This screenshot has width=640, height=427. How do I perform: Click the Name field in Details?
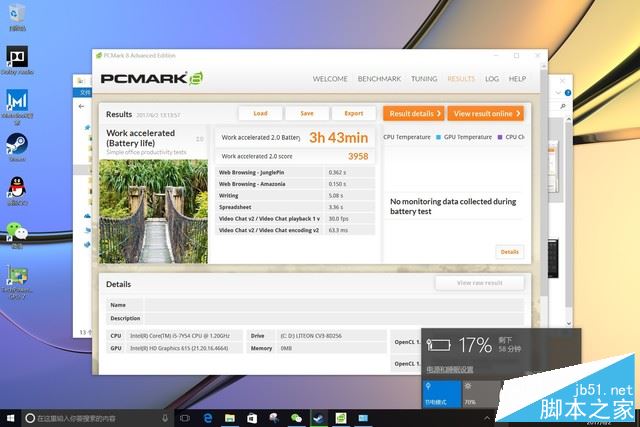(334, 305)
